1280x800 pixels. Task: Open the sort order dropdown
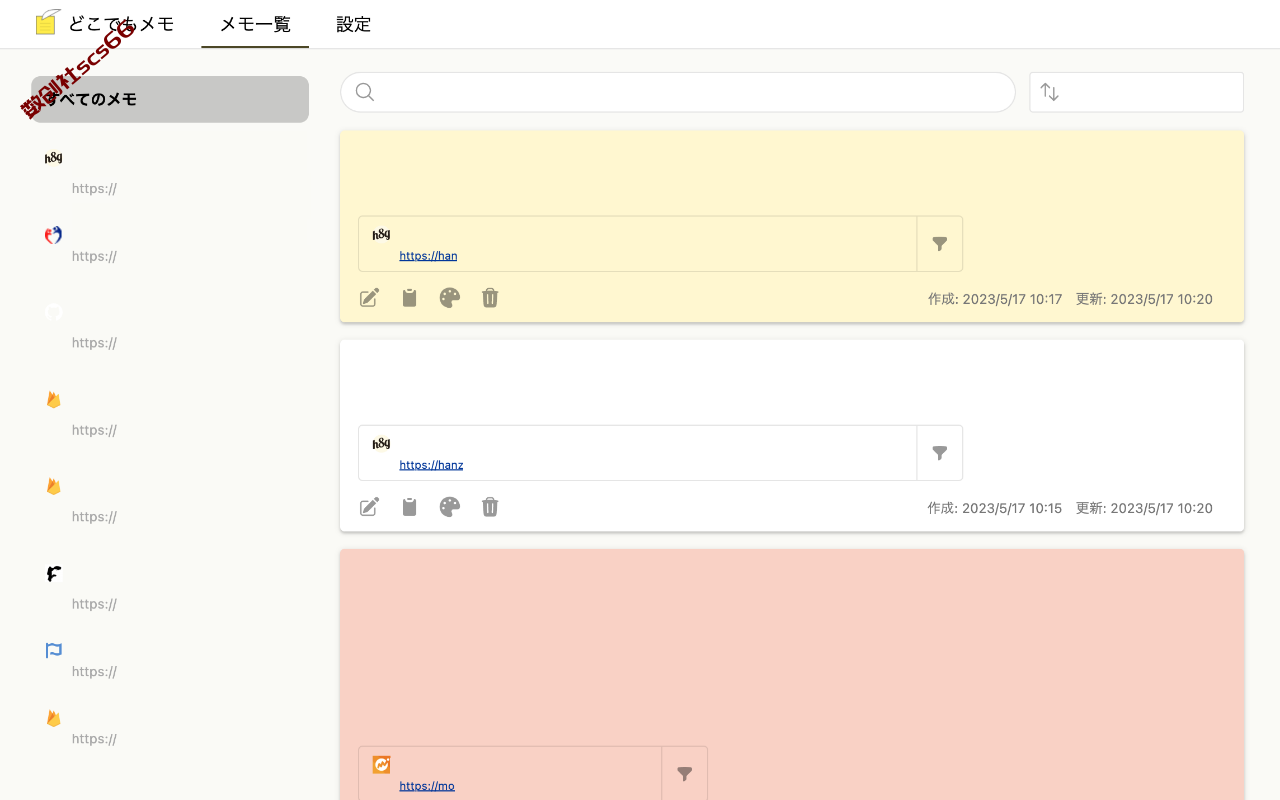(1137, 92)
